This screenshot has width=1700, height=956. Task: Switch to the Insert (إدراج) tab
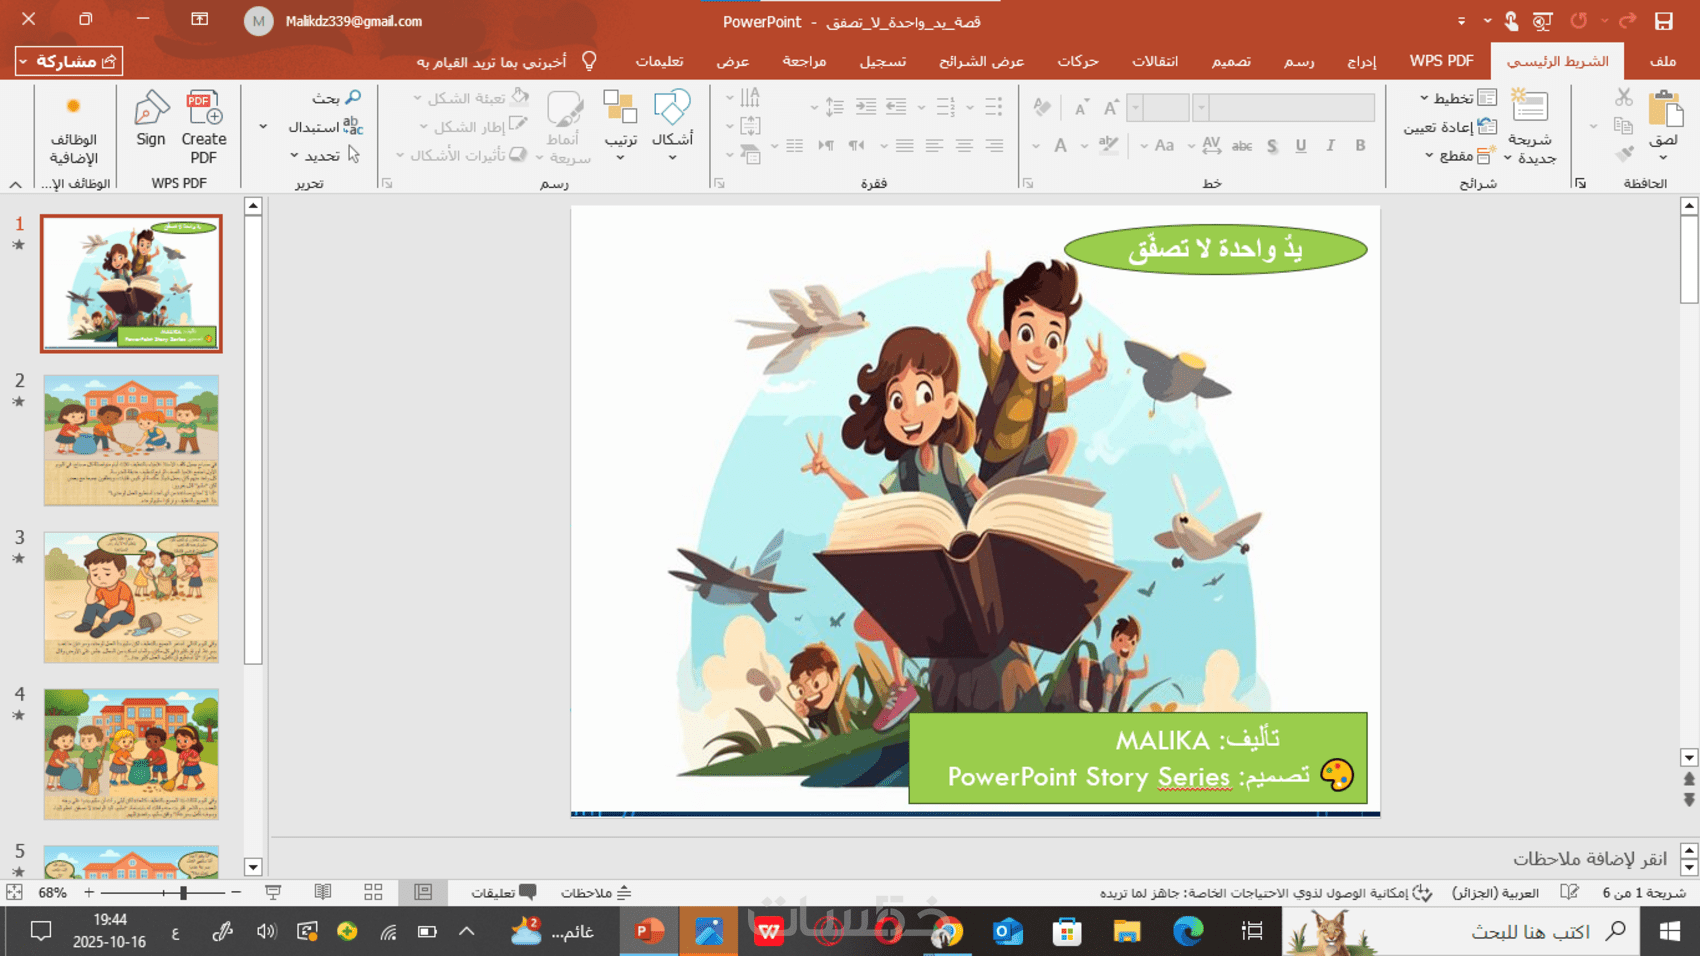pyautogui.click(x=1361, y=61)
